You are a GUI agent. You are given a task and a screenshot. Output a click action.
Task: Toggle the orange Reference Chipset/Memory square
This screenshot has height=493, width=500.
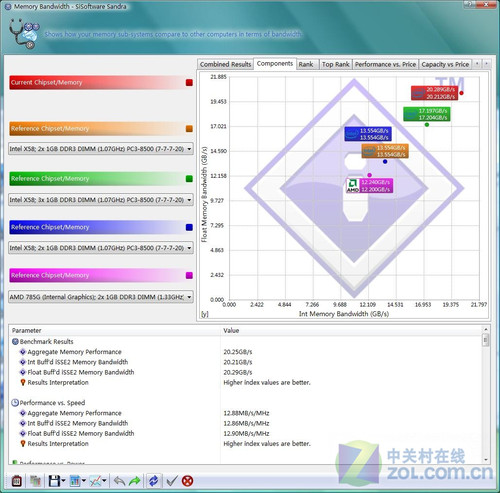[x=189, y=129]
